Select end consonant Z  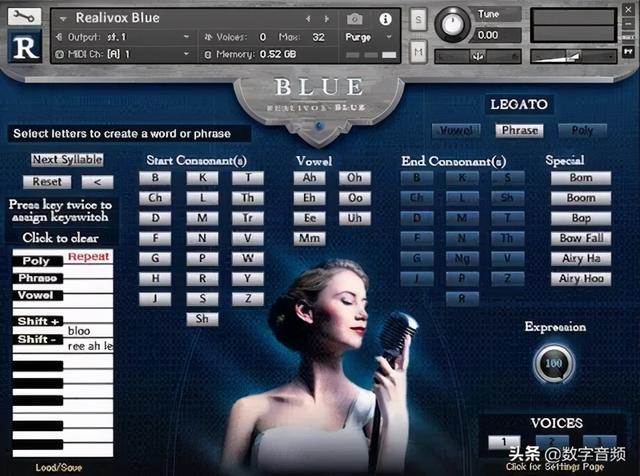[507, 279]
